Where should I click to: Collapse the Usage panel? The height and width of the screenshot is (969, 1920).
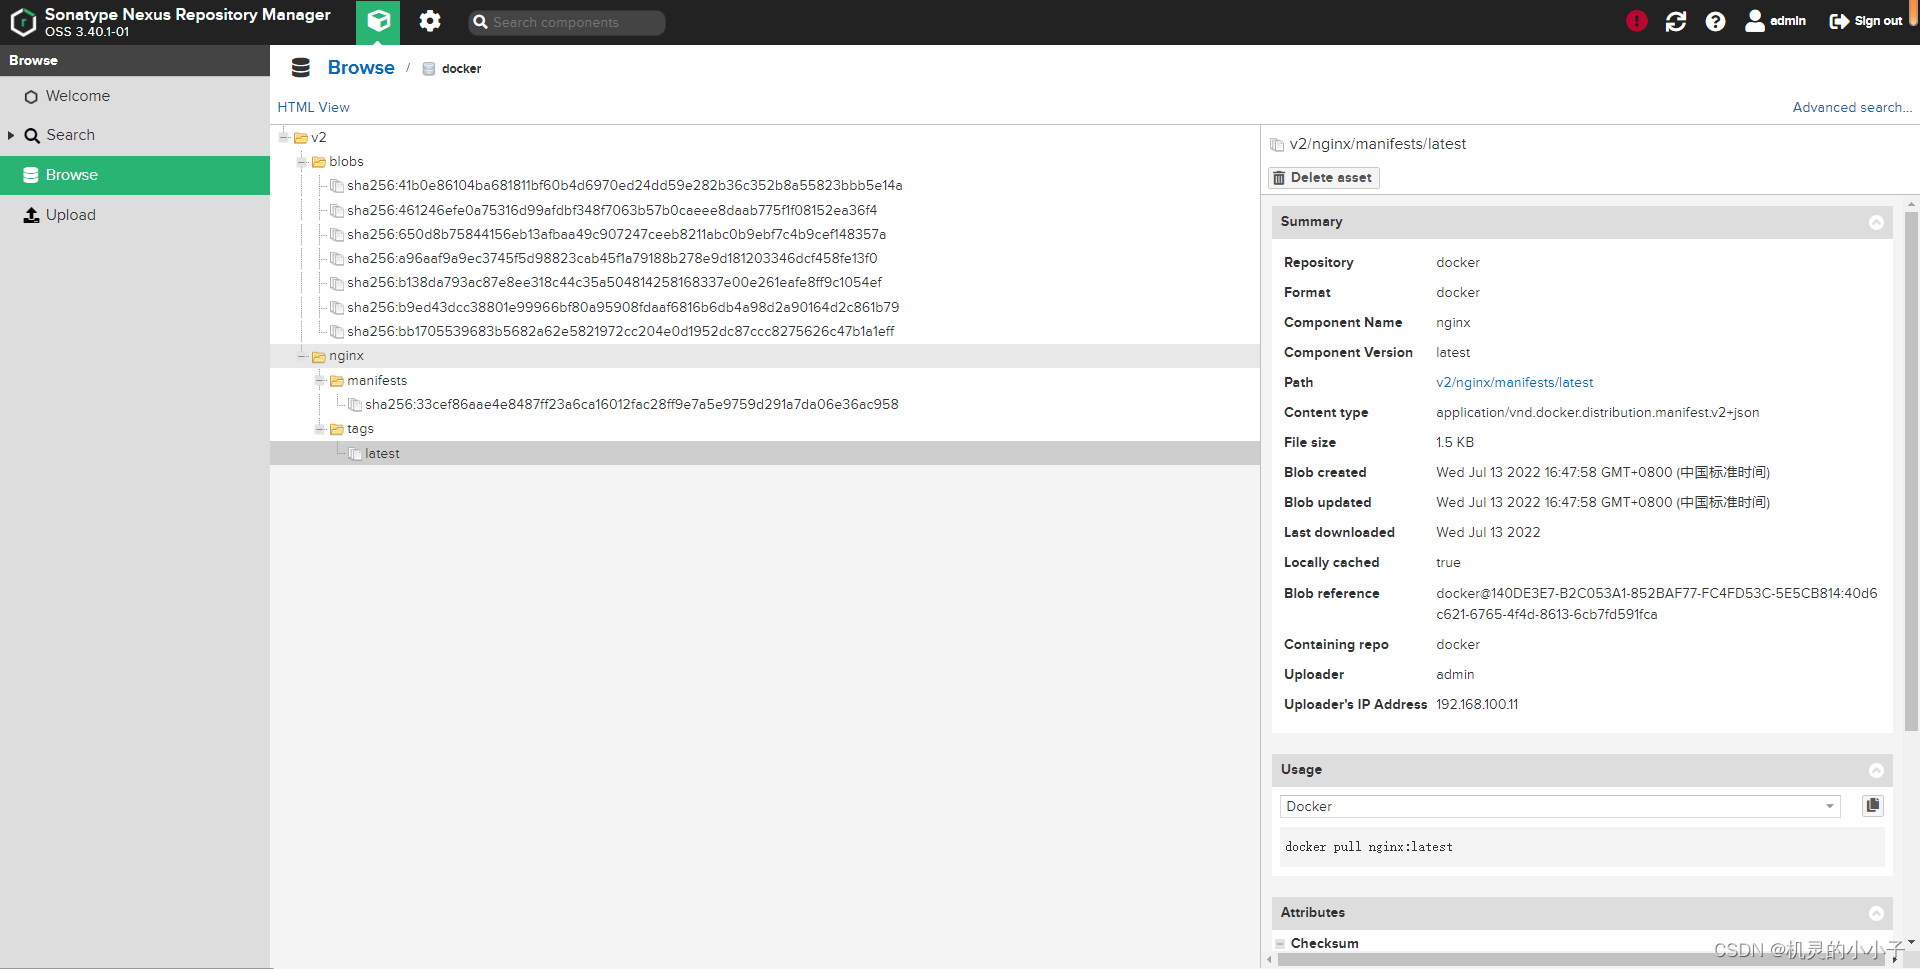[1876, 770]
